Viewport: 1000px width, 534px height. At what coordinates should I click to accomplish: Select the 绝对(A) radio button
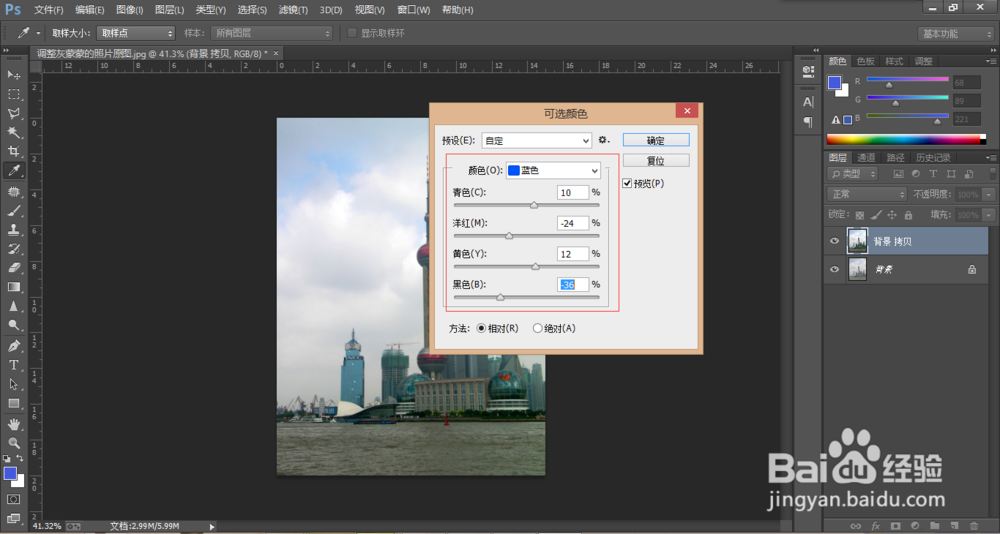click(537, 329)
